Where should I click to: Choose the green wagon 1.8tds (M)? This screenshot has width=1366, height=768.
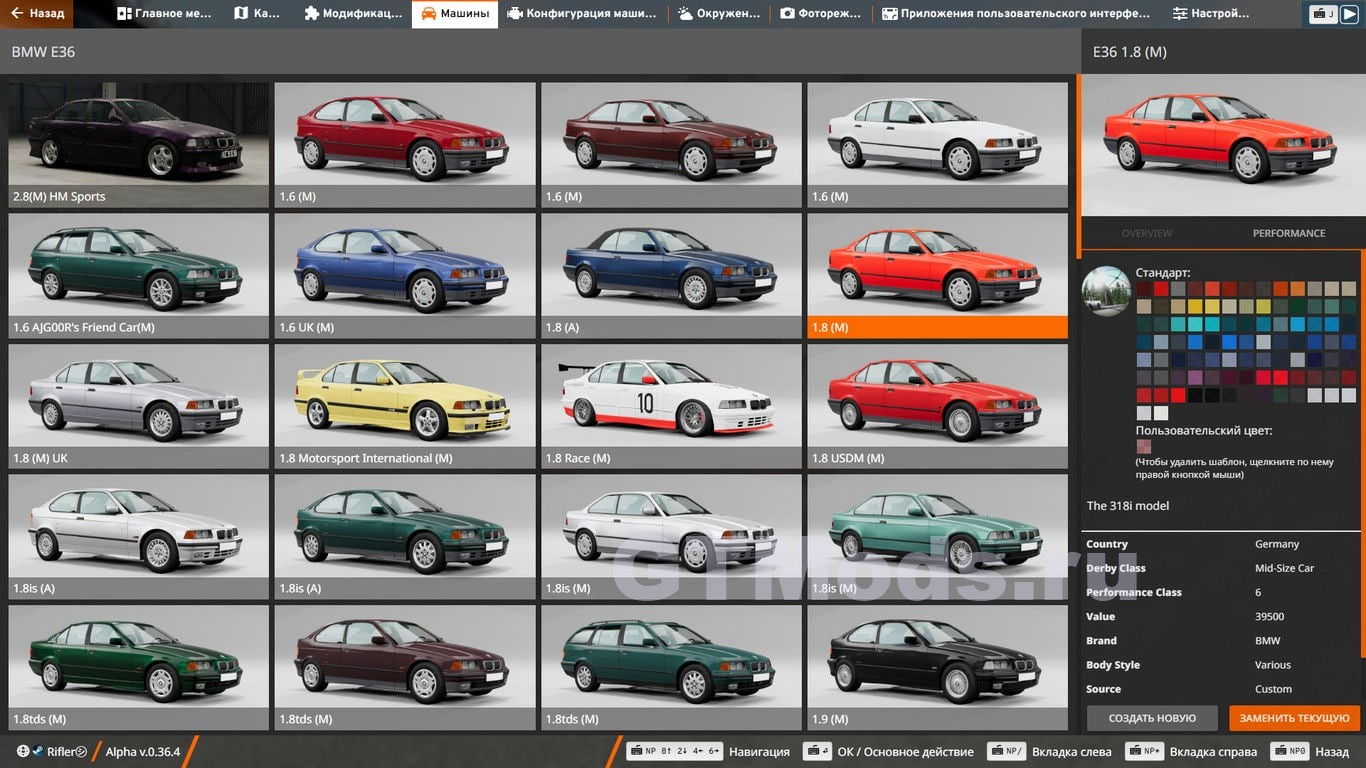[671, 667]
